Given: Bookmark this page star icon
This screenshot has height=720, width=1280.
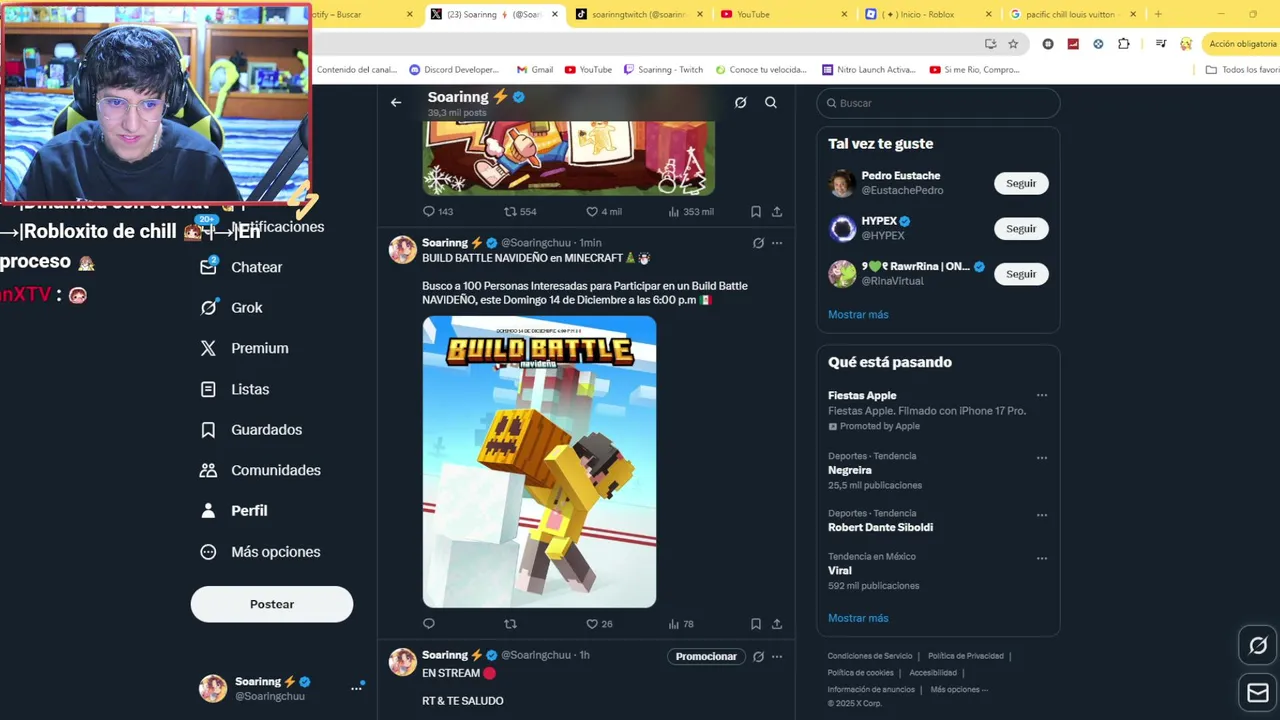Looking at the screenshot, I should pos(1013,44).
